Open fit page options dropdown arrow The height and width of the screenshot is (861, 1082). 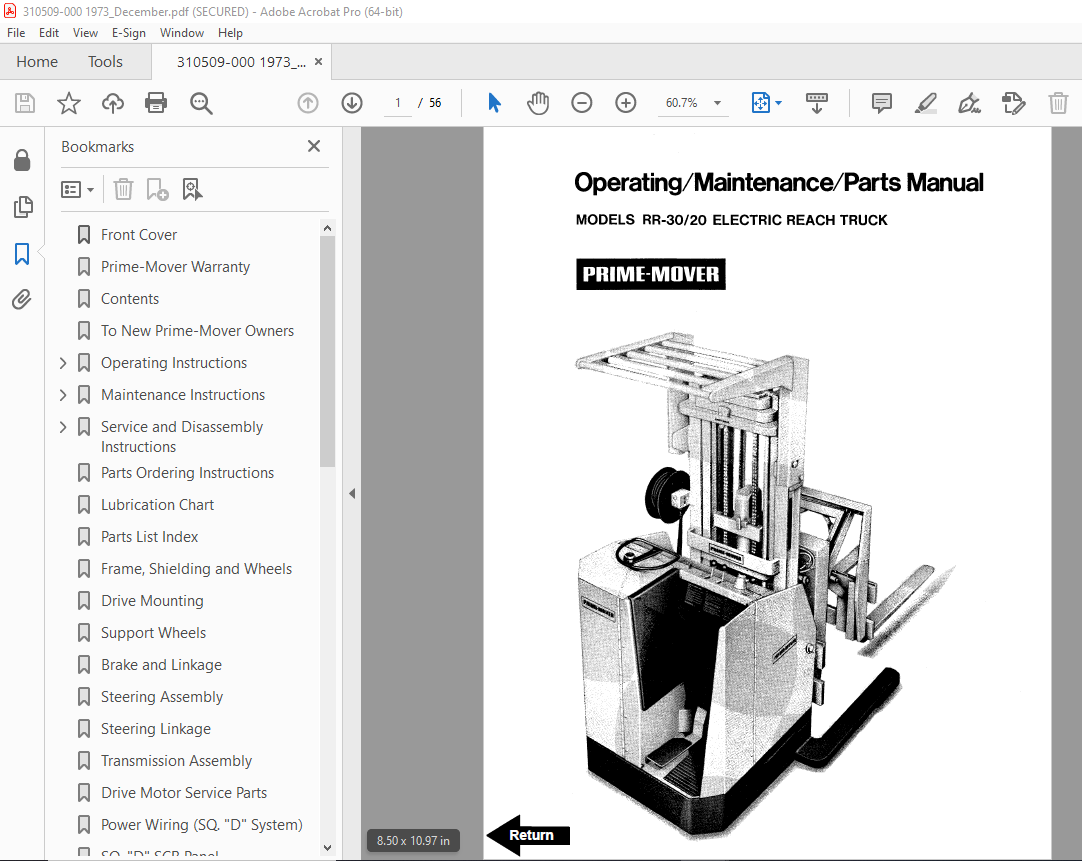point(778,103)
